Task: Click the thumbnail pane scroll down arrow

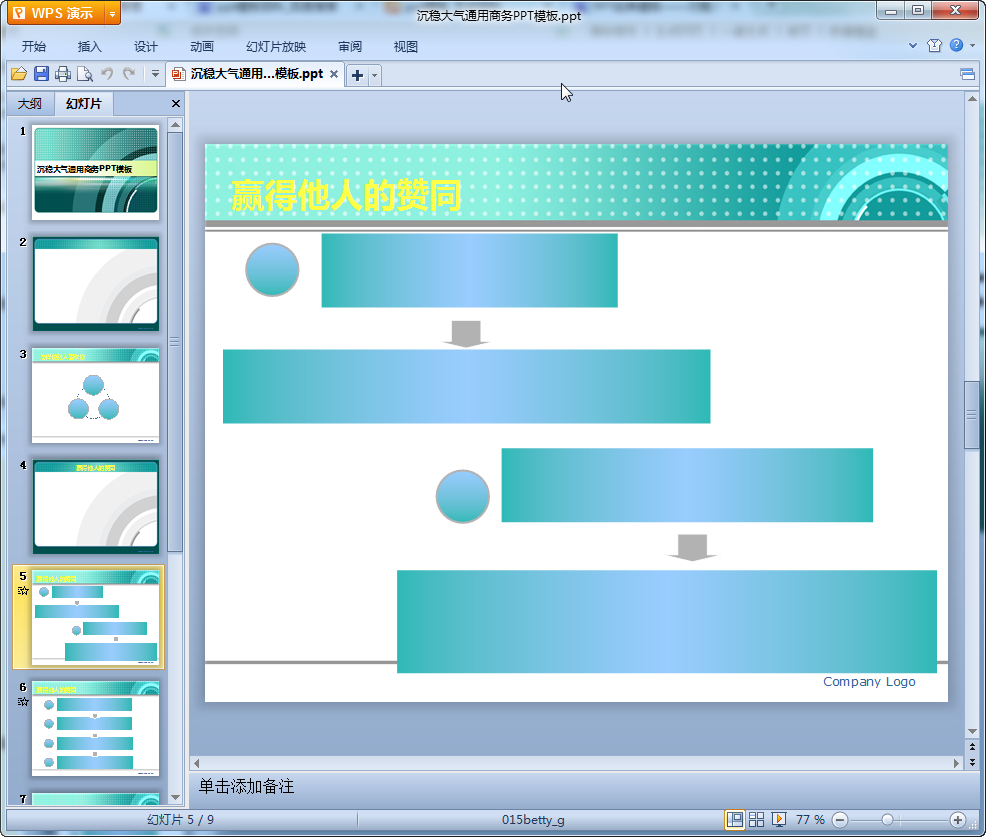Action: (175, 797)
